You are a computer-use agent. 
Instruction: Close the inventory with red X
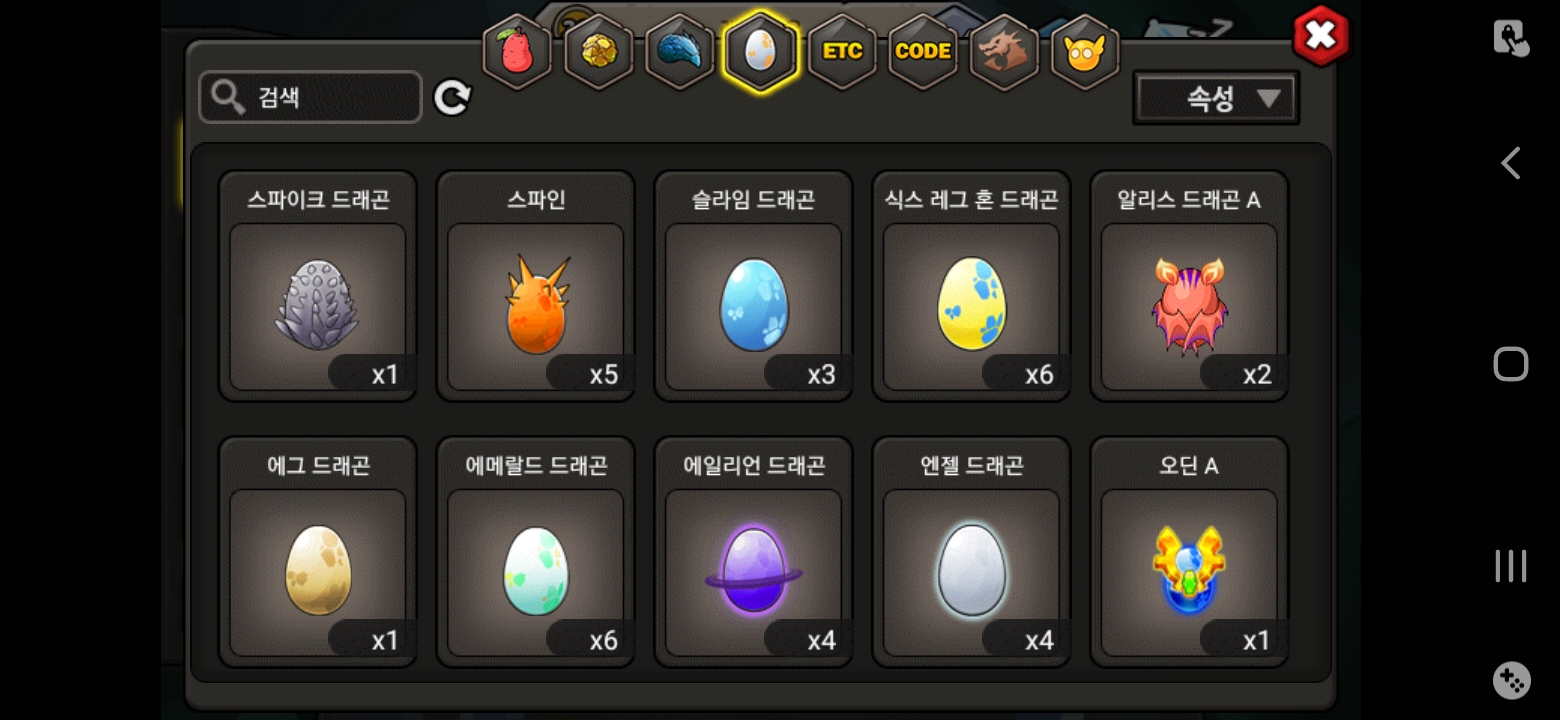tap(1321, 36)
